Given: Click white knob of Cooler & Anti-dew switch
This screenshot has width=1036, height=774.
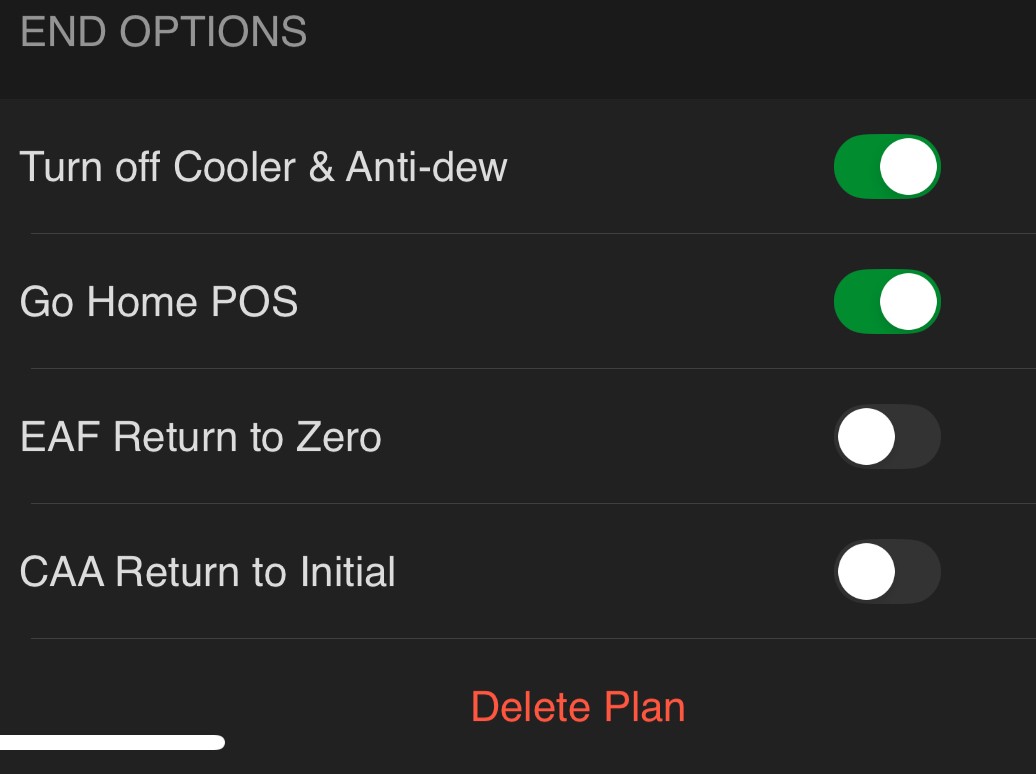Looking at the screenshot, I should pyautogui.click(x=908, y=167).
